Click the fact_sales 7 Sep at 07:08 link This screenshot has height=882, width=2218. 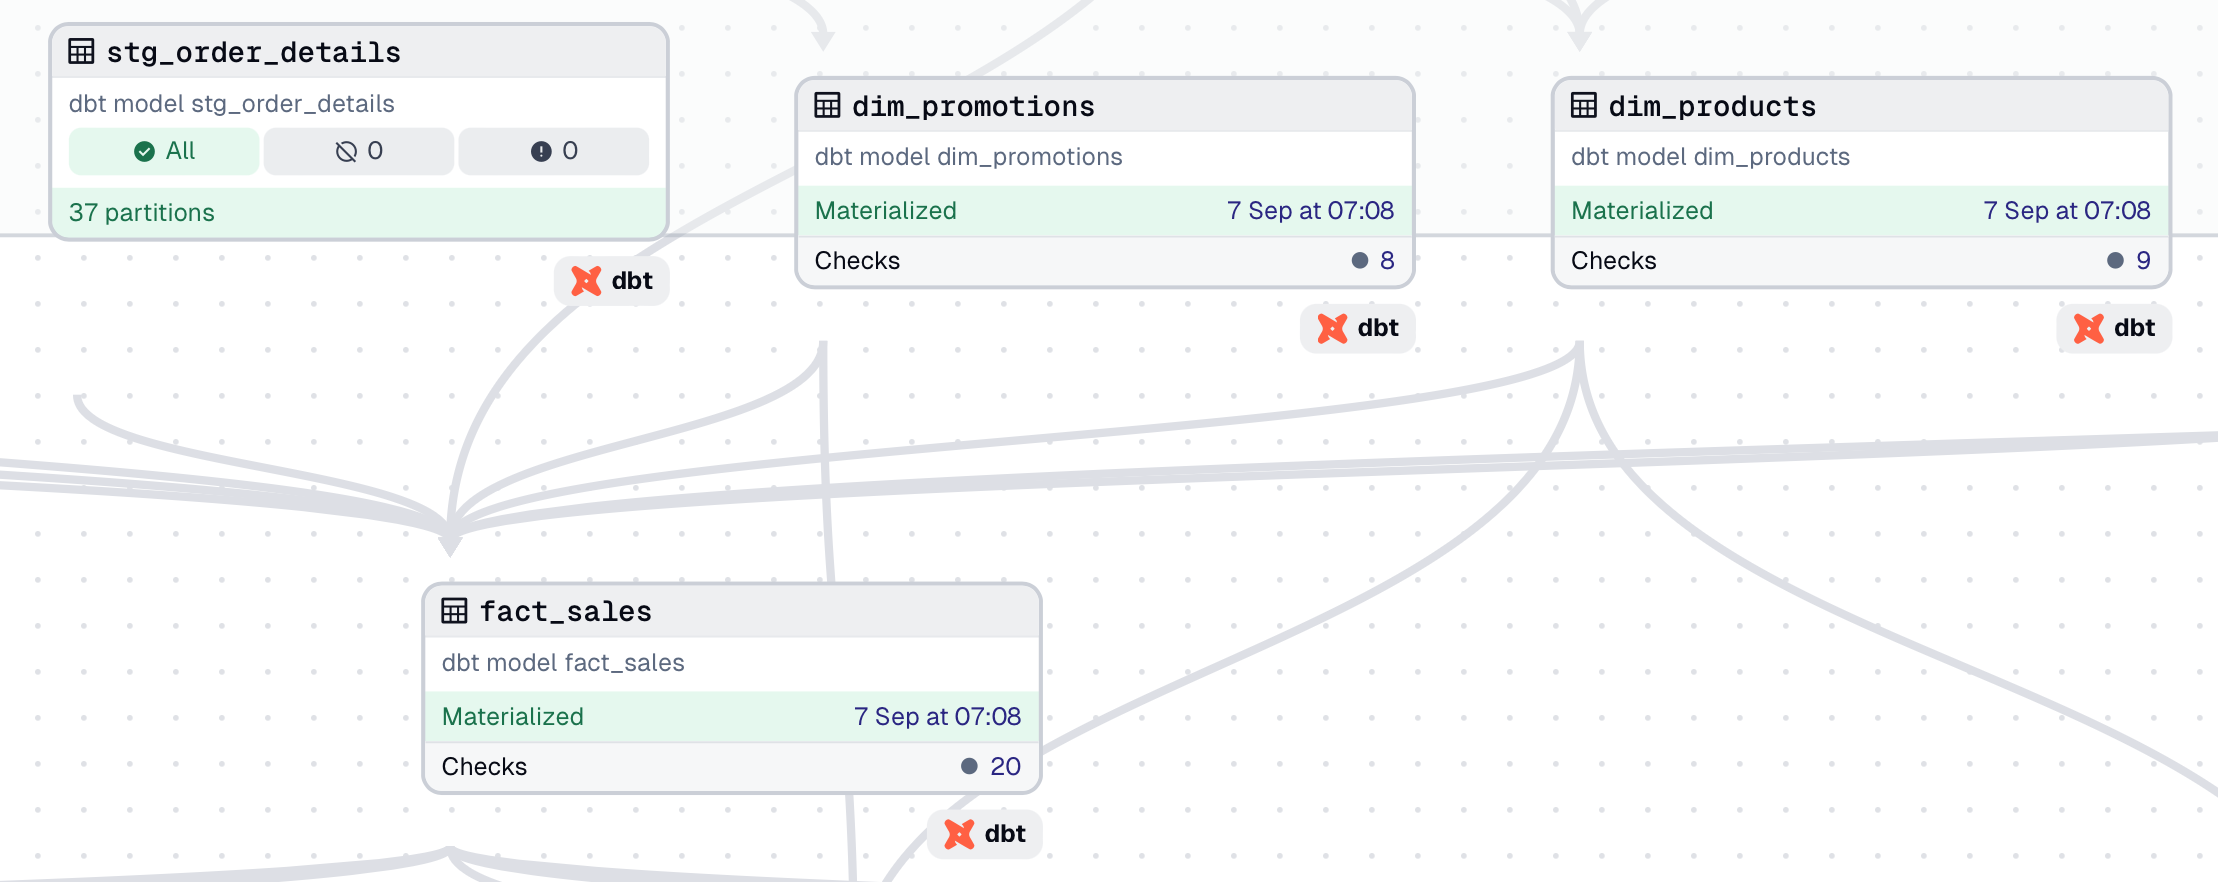(937, 717)
